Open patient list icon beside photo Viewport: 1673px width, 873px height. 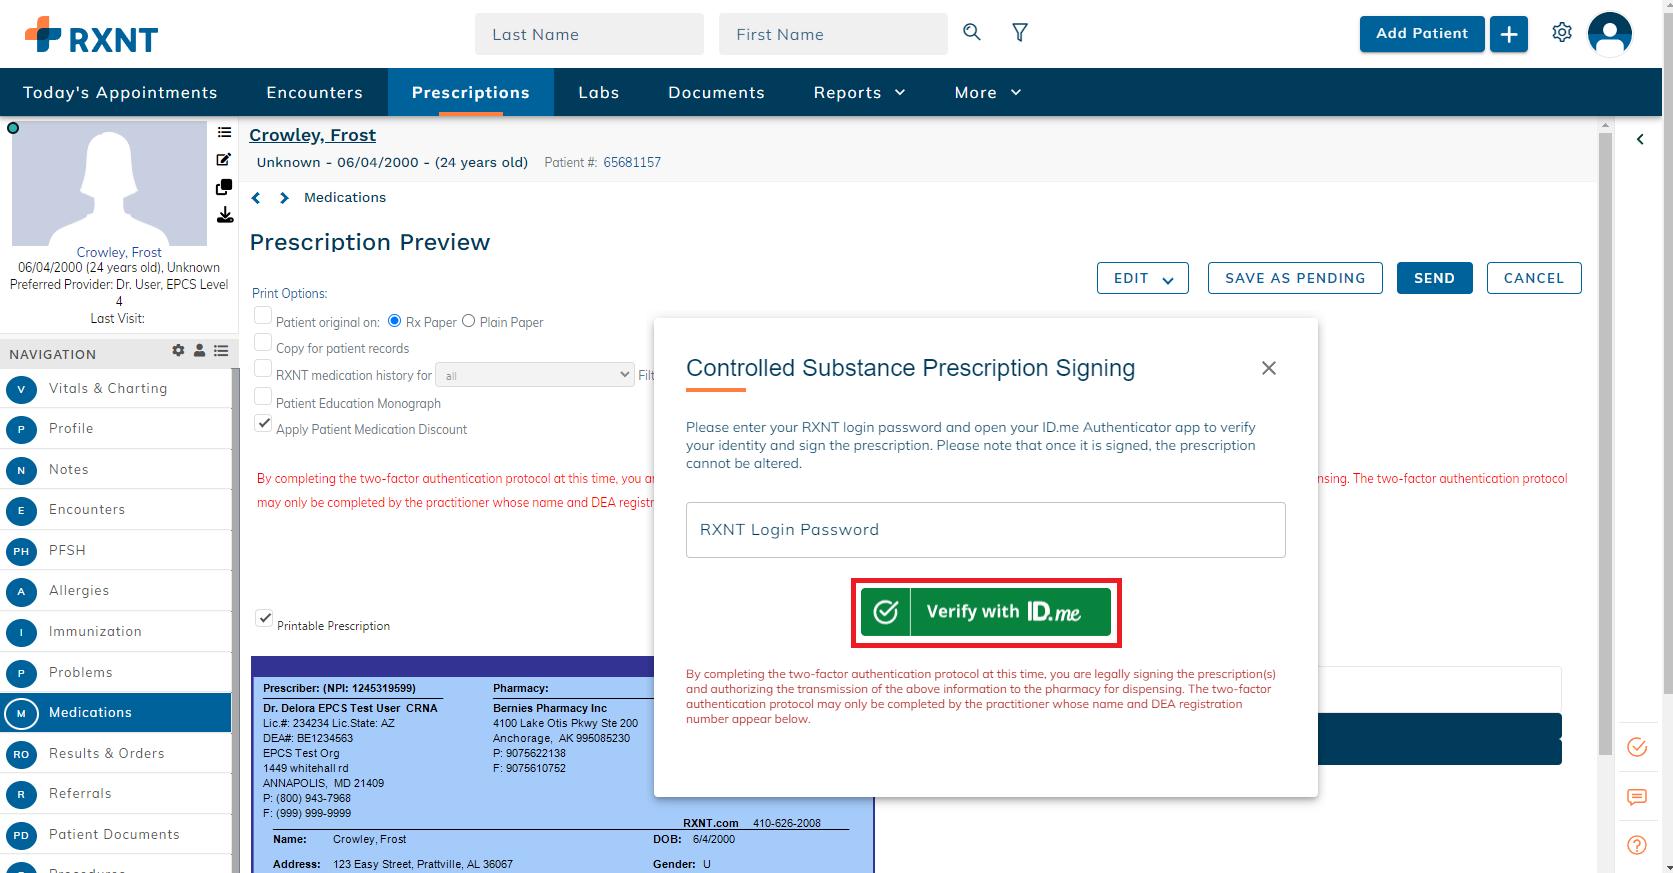pos(225,132)
